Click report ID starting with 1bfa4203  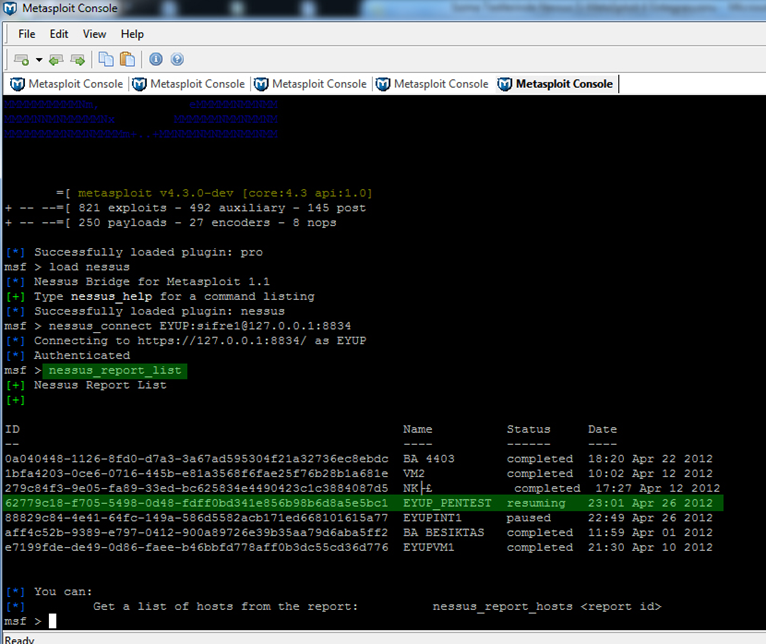click(x=197, y=473)
